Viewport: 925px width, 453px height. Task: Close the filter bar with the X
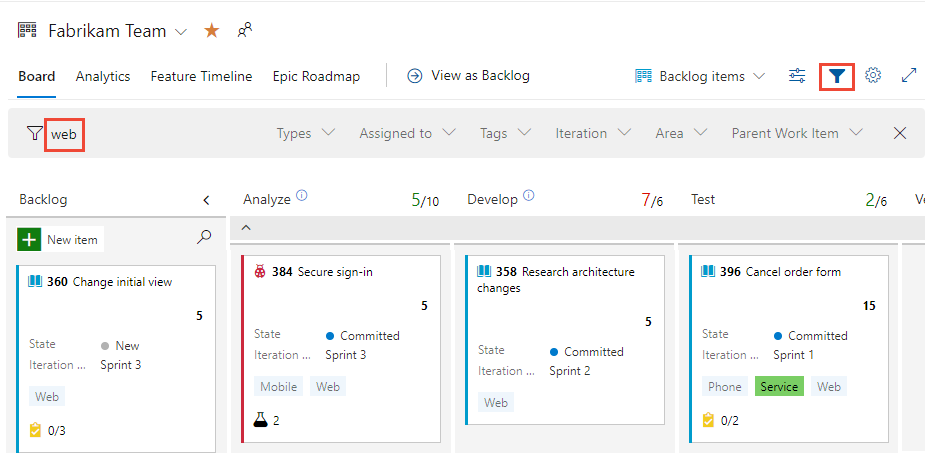[900, 133]
